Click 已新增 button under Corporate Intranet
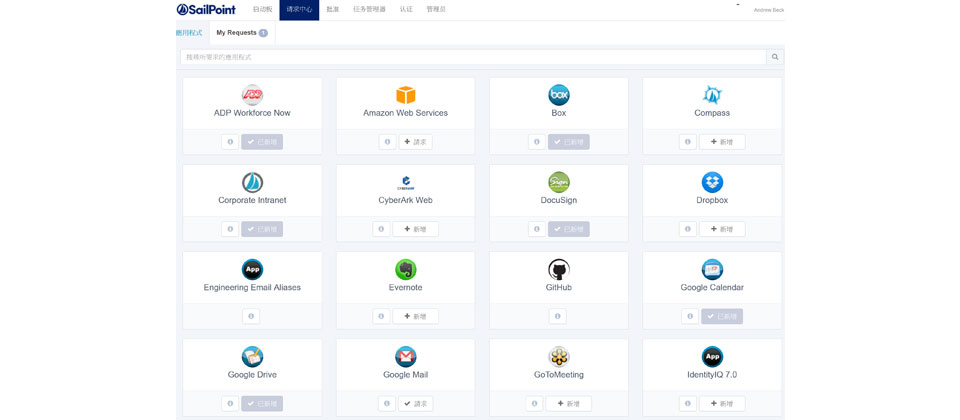This screenshot has height=420, width=960. click(x=262, y=229)
